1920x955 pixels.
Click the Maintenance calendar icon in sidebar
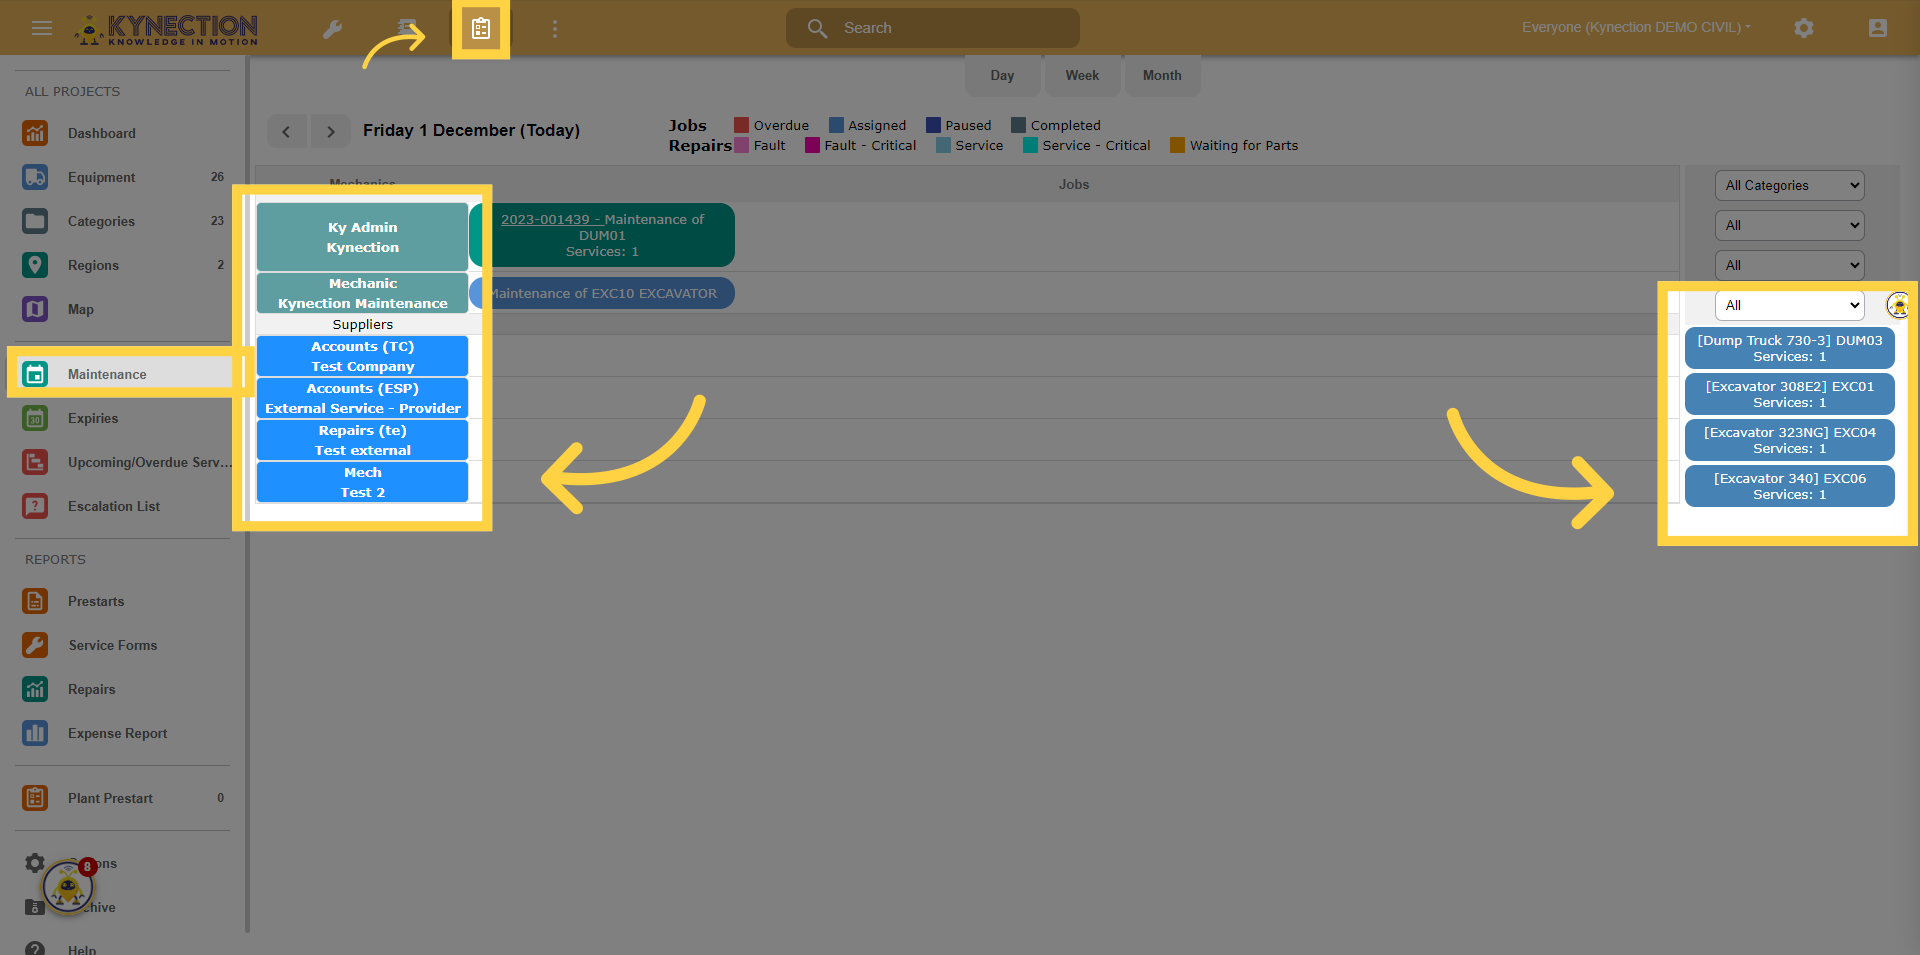click(x=35, y=374)
